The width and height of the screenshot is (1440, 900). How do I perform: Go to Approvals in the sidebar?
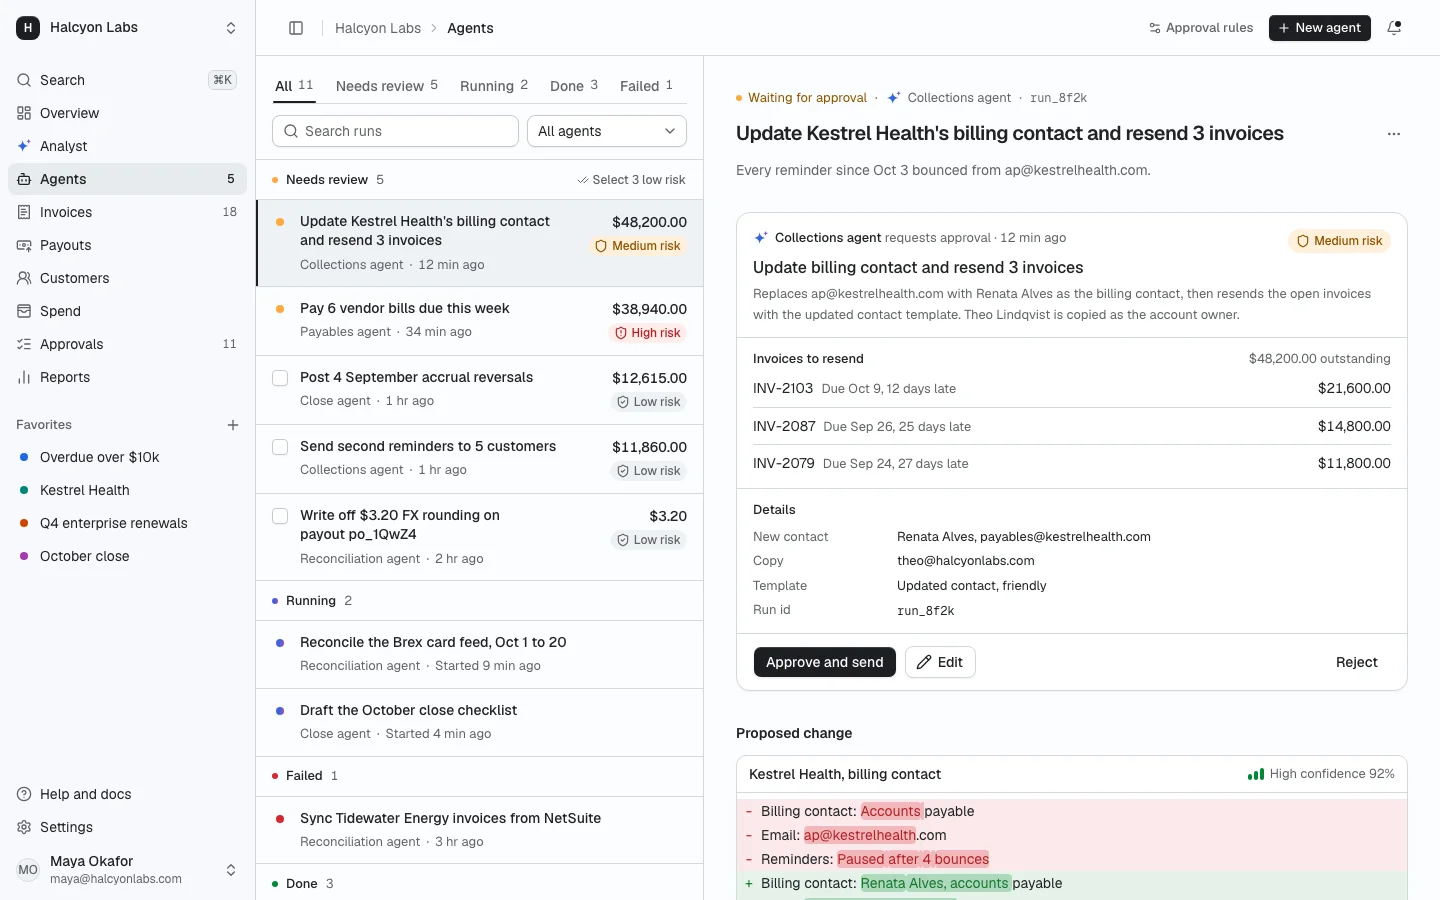click(x=127, y=344)
